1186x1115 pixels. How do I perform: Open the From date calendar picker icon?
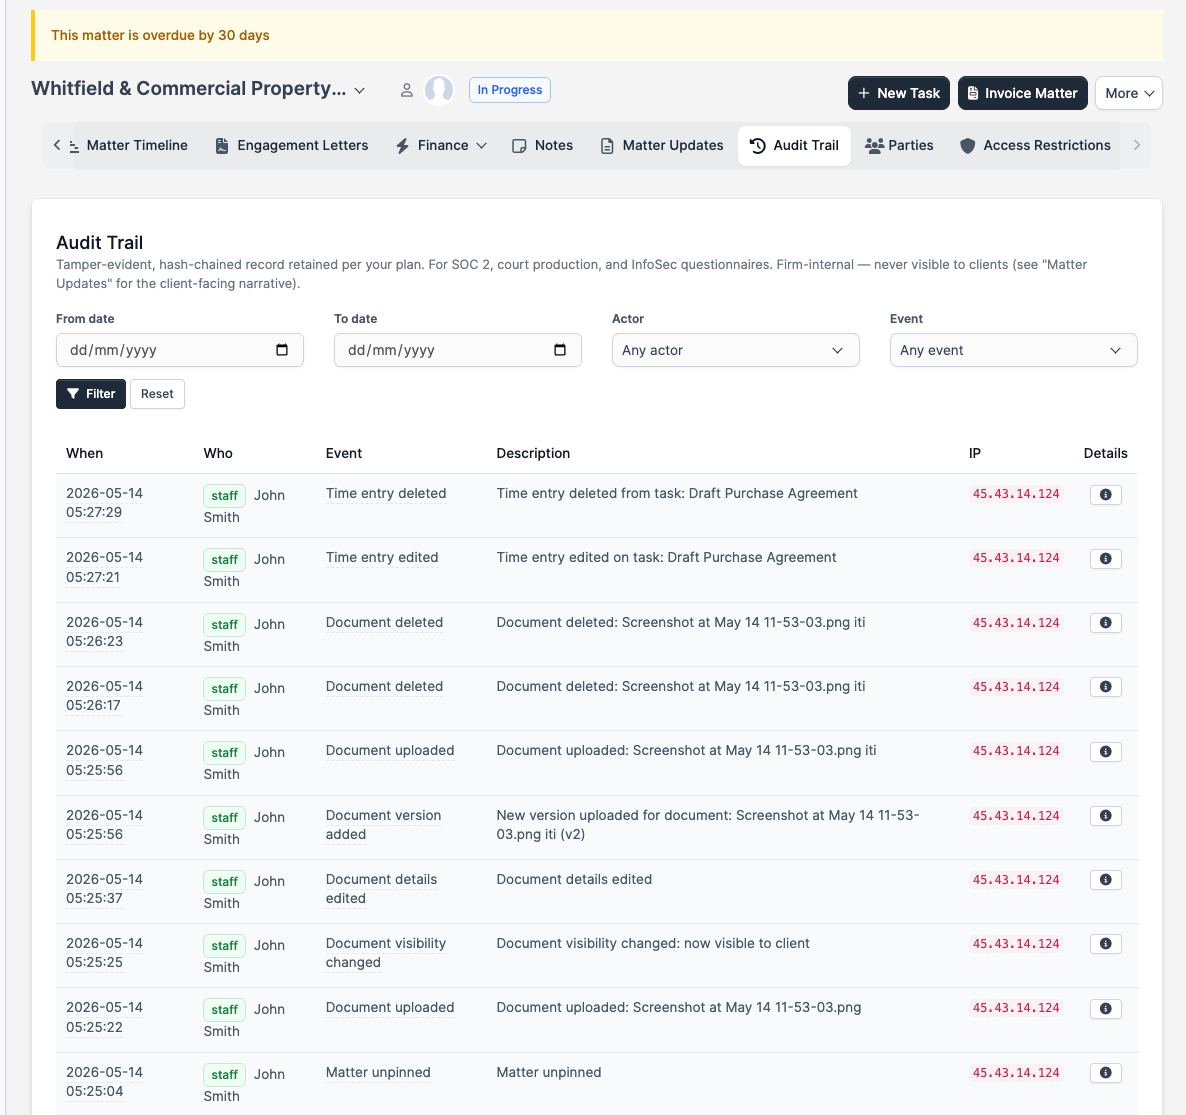tap(282, 349)
